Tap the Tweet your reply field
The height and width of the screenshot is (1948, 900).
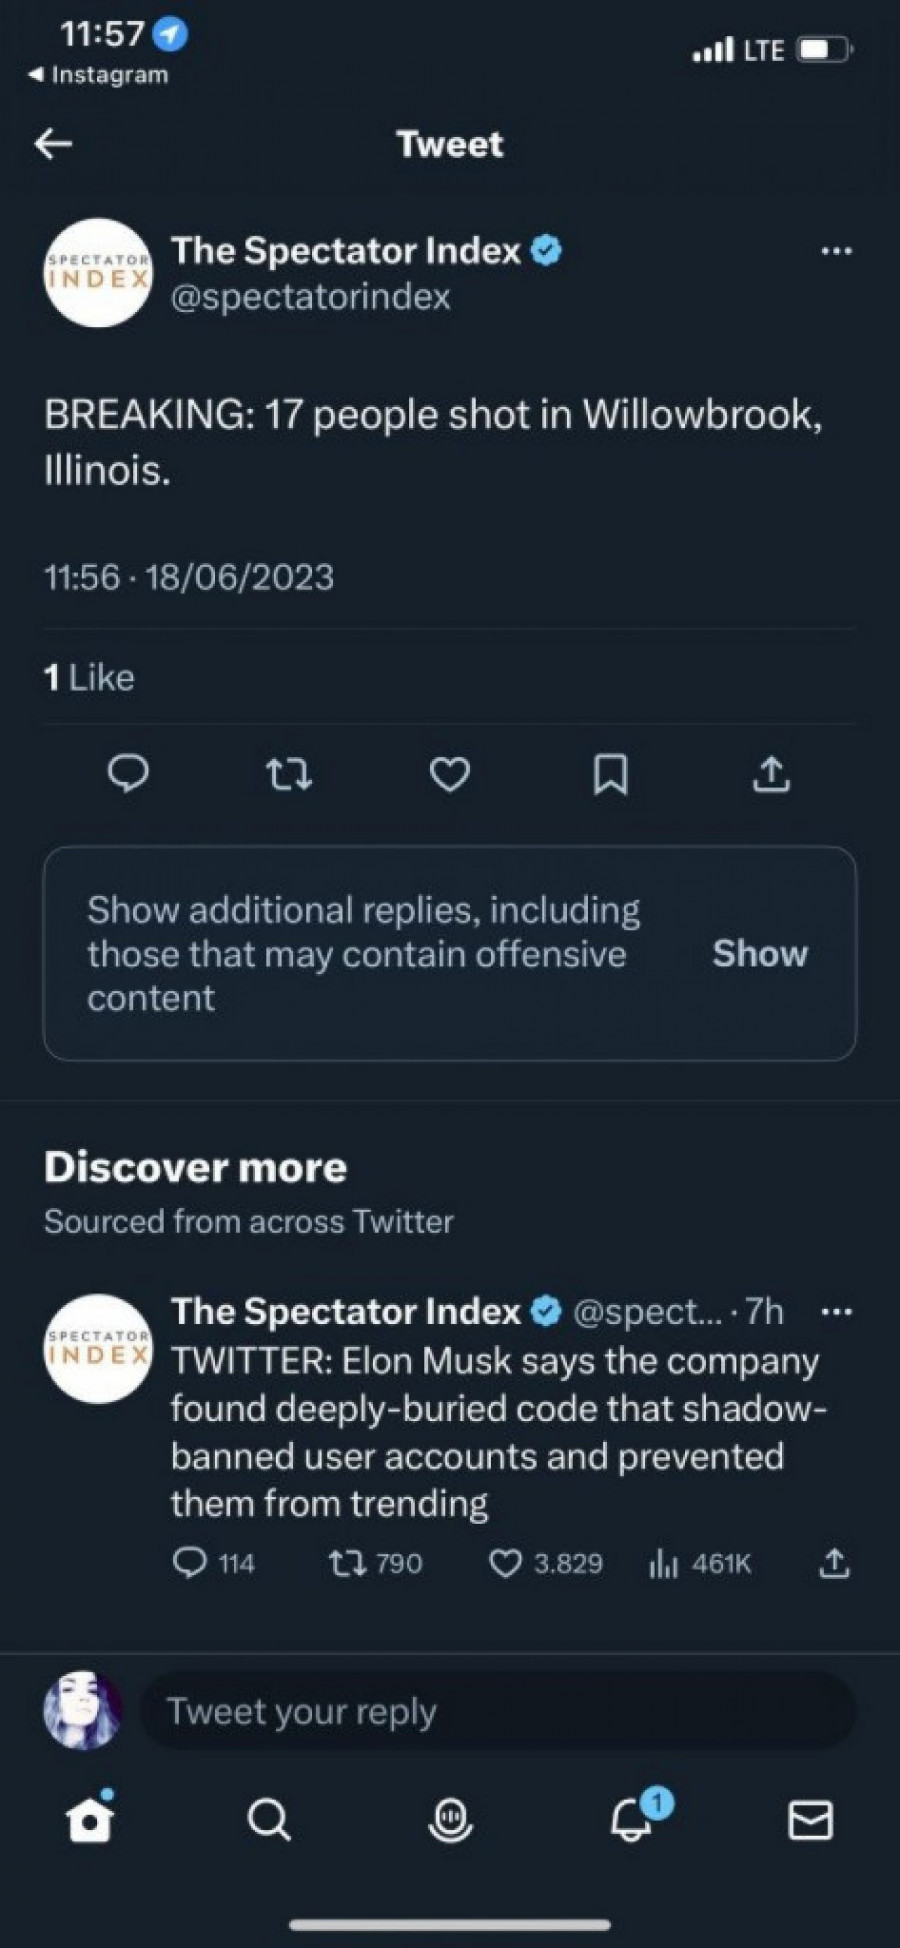click(x=498, y=1711)
